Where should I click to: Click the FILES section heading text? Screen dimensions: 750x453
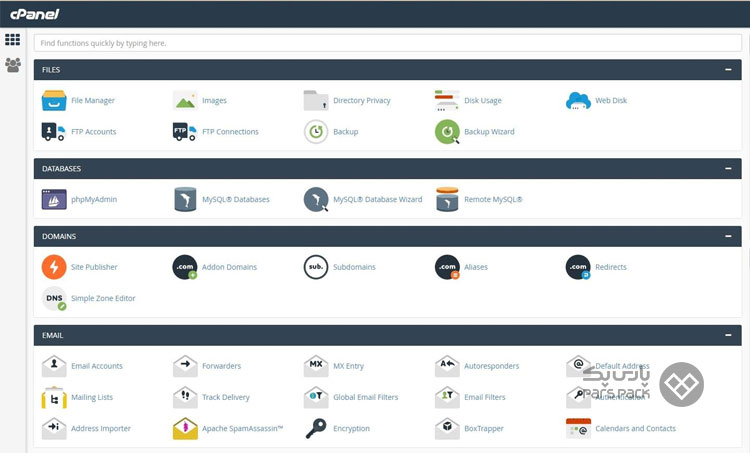tap(51, 70)
